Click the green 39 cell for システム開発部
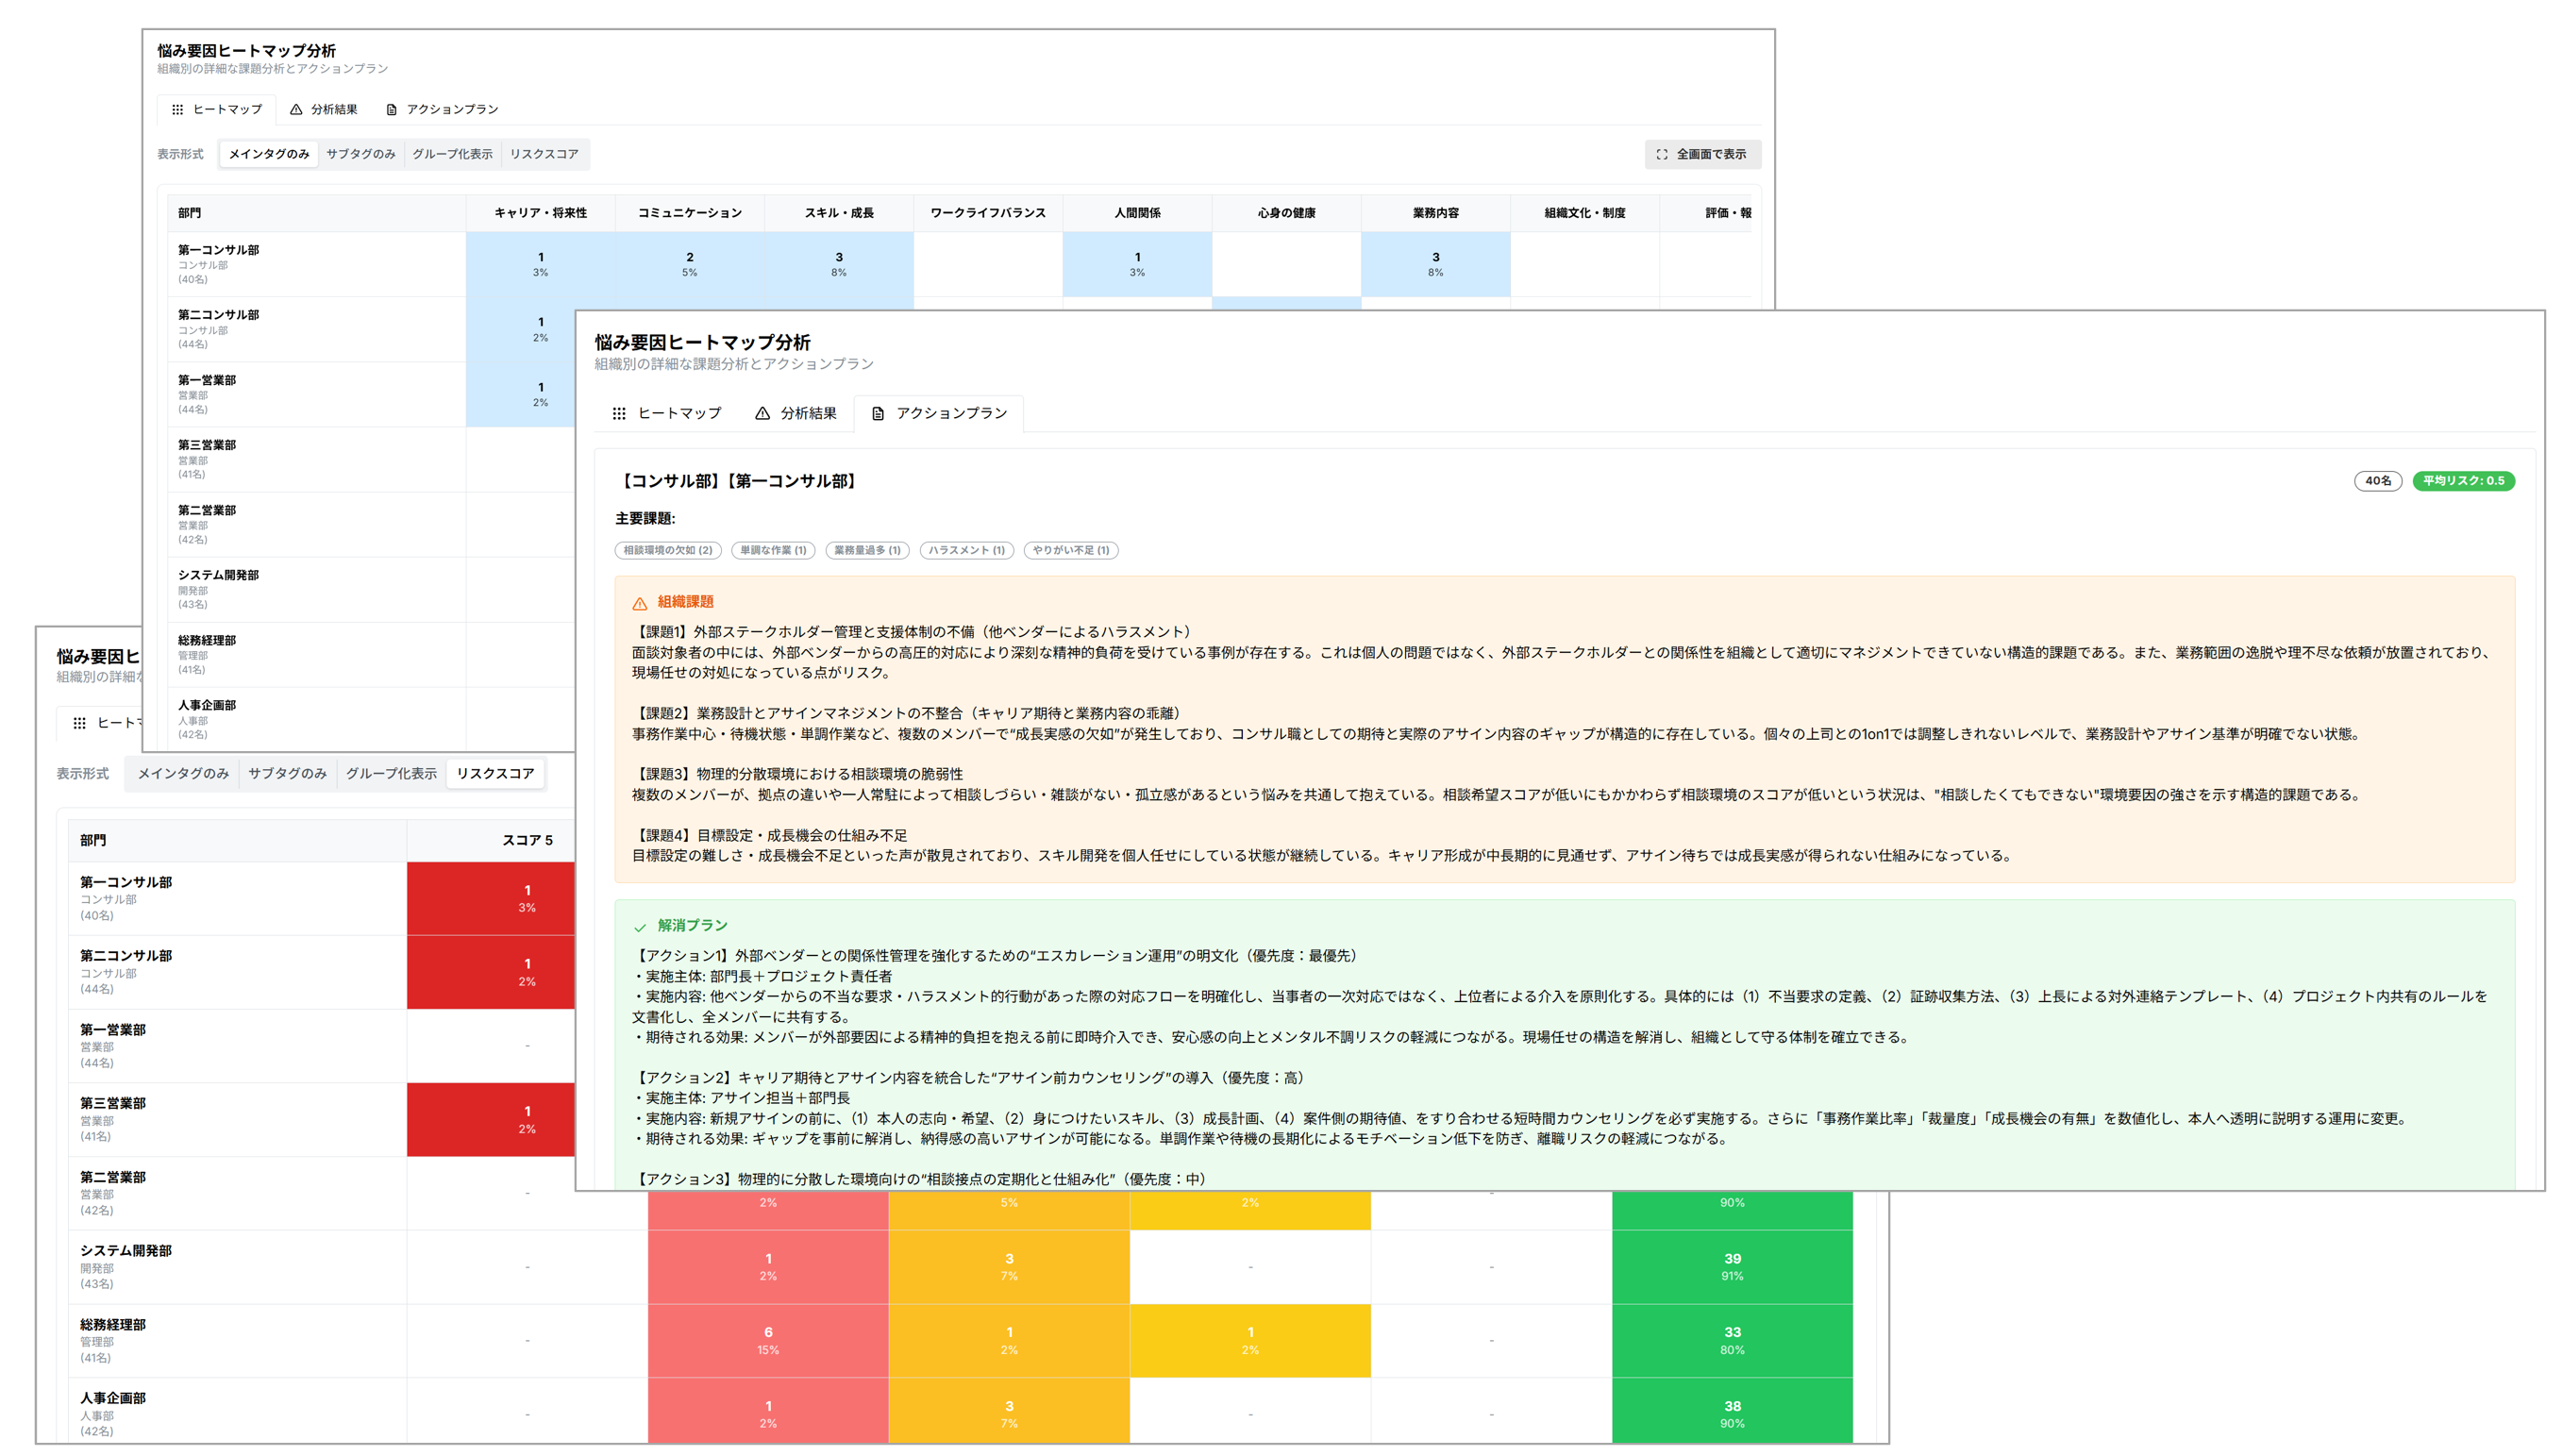Image resolution: width=2563 pixels, height=1456 pixels. coord(1731,1266)
